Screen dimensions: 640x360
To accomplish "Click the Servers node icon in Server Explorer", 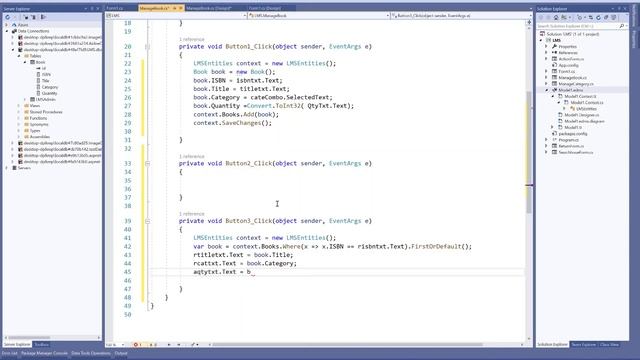I will click(14, 168).
